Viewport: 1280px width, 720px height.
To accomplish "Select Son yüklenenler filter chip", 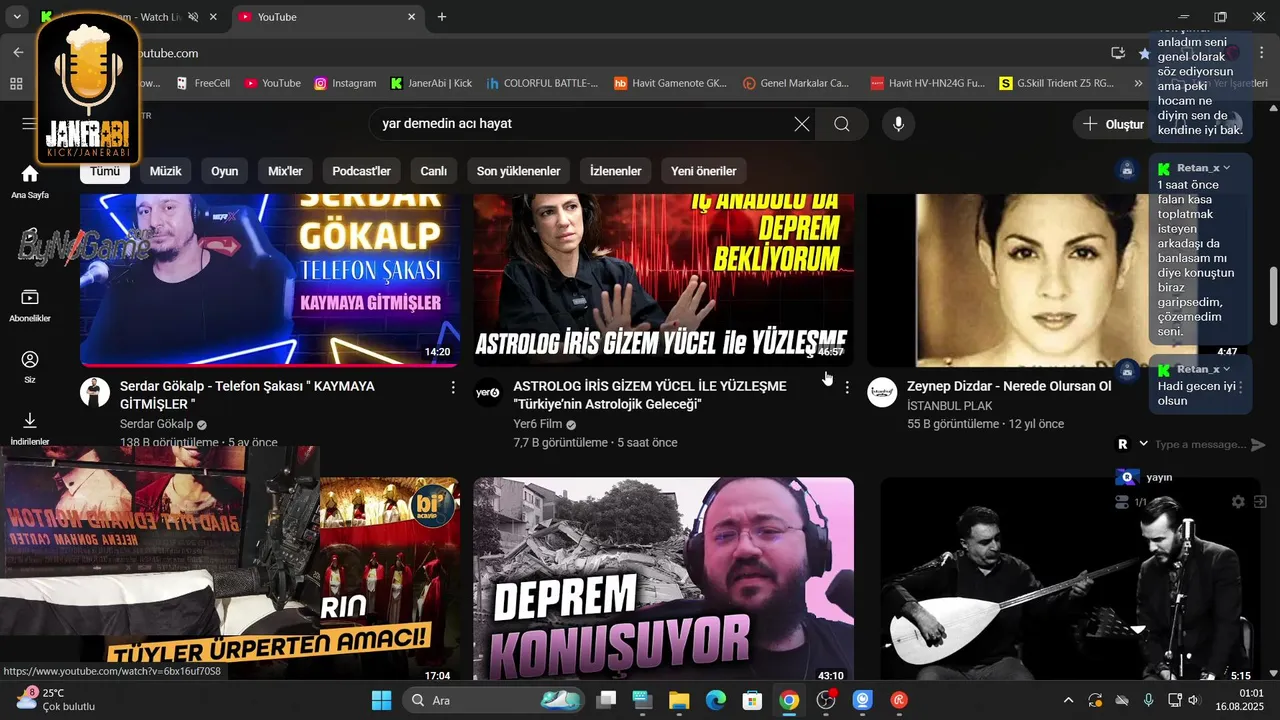I will [x=518, y=171].
